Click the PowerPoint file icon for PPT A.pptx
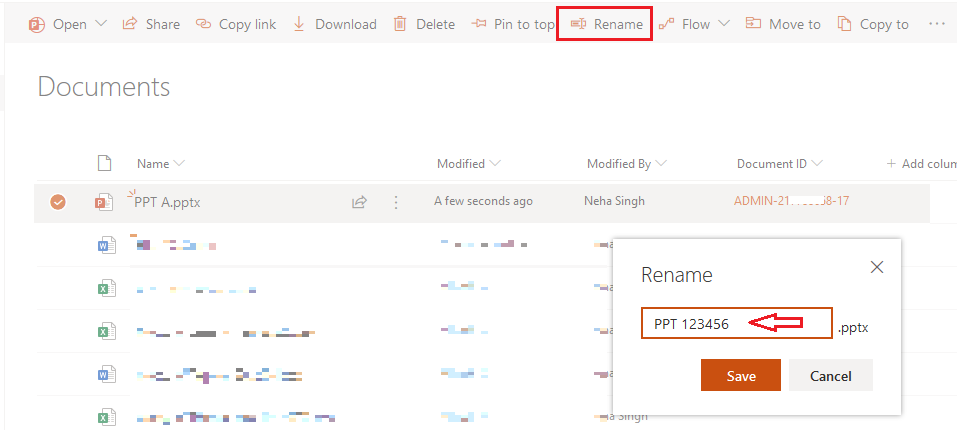Image resolution: width=957 pixels, height=430 pixels. (x=104, y=202)
